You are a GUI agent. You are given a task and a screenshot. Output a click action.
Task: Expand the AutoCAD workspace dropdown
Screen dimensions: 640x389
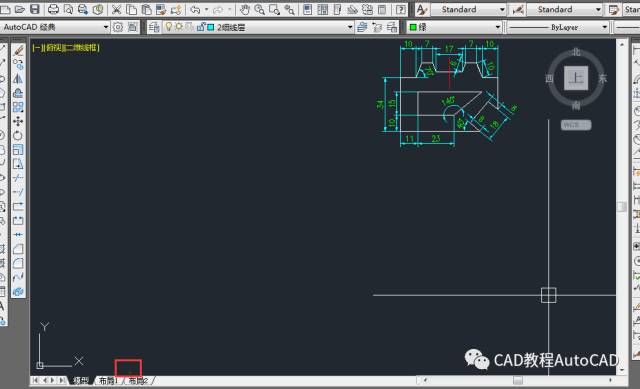[x=106, y=27]
